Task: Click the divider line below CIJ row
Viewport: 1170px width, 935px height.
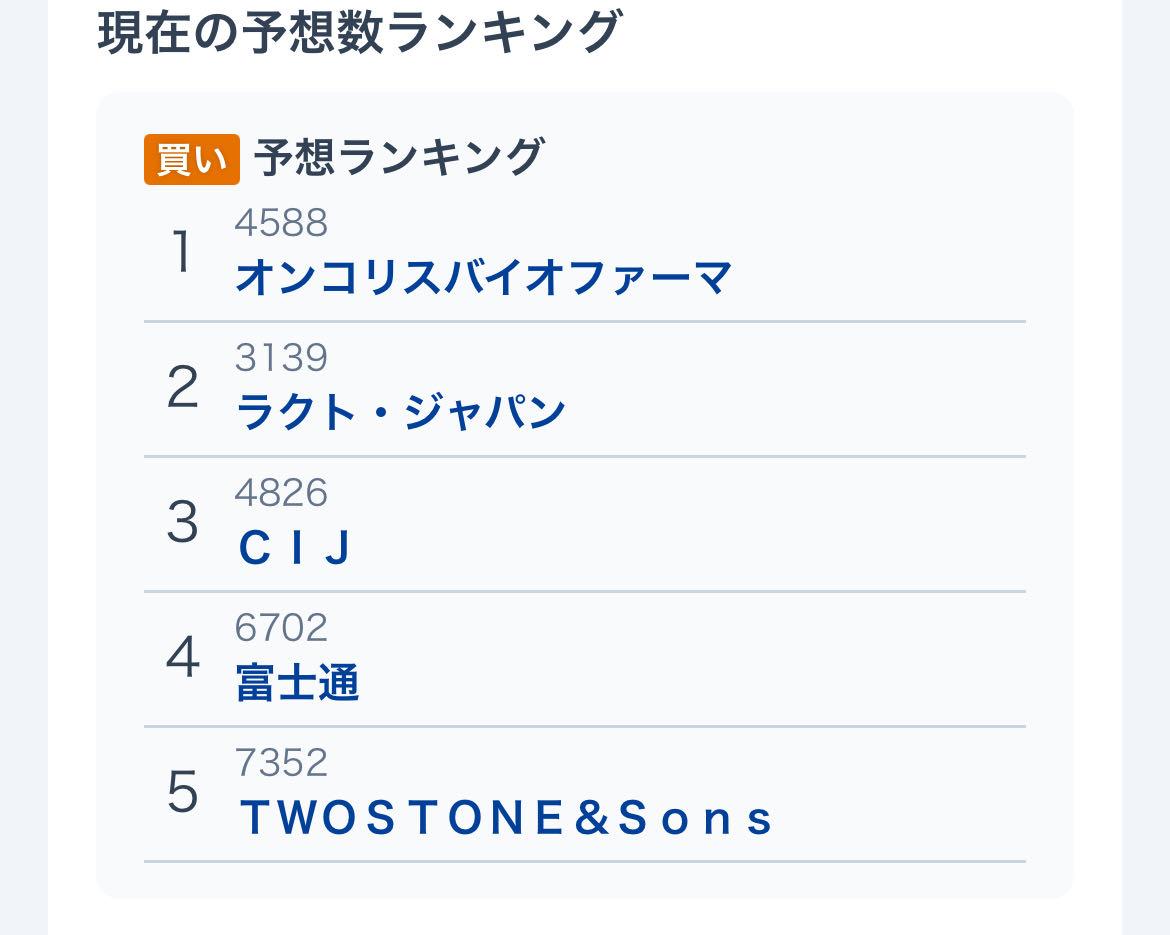Action: pos(584,591)
